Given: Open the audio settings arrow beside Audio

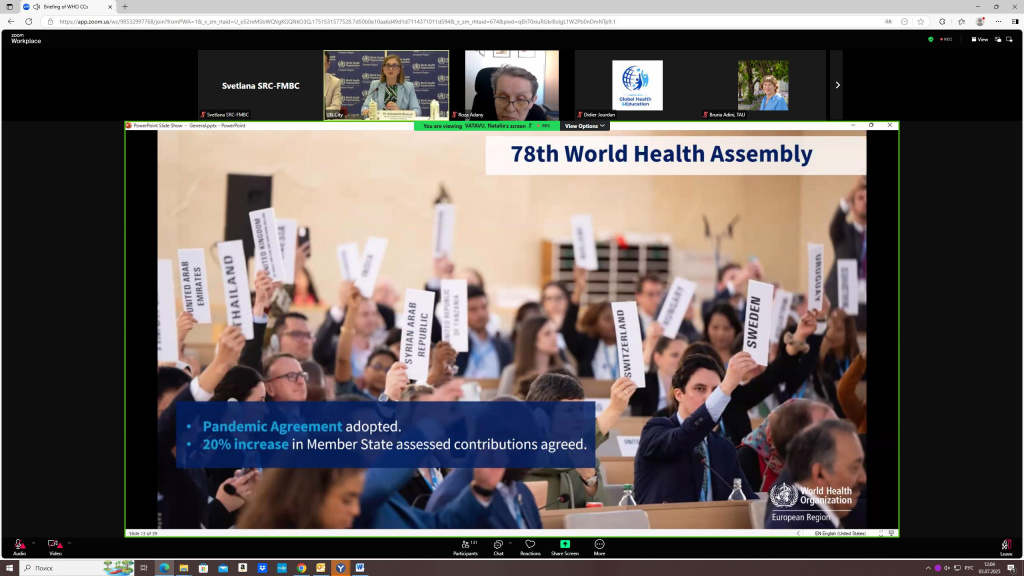Looking at the screenshot, I should tap(33, 543).
